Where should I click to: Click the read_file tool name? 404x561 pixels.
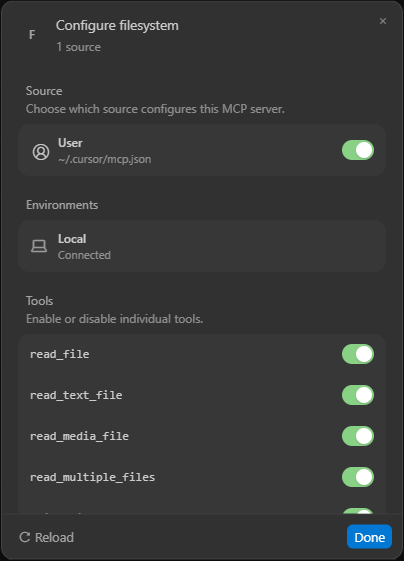[60, 354]
